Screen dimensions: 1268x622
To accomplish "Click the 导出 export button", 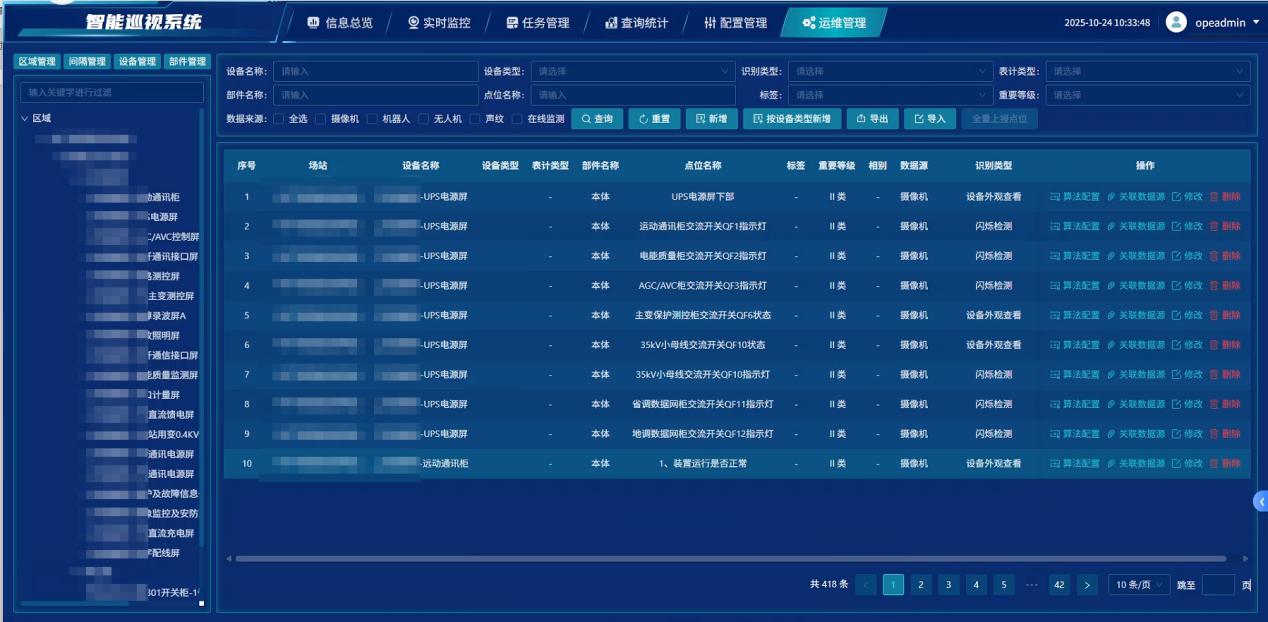I will pos(872,119).
